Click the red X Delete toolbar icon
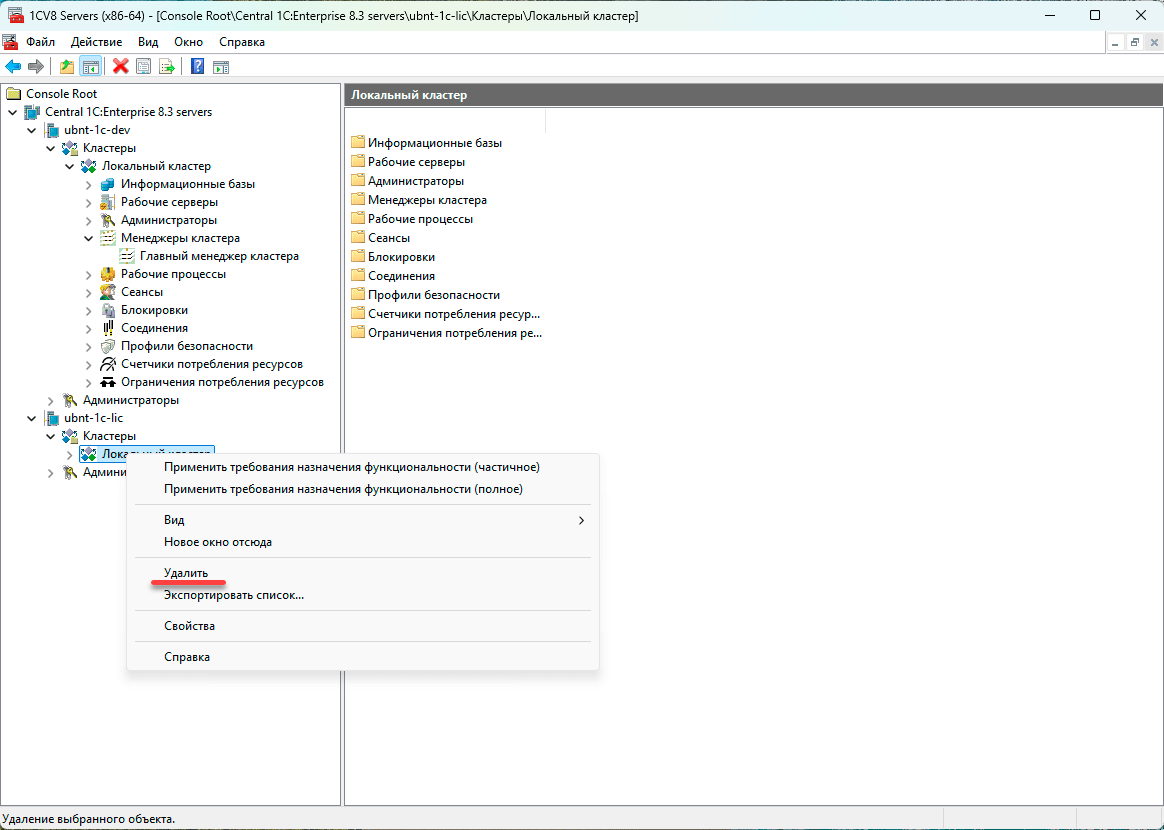Screen dimensions: 1164x830 coord(121,67)
